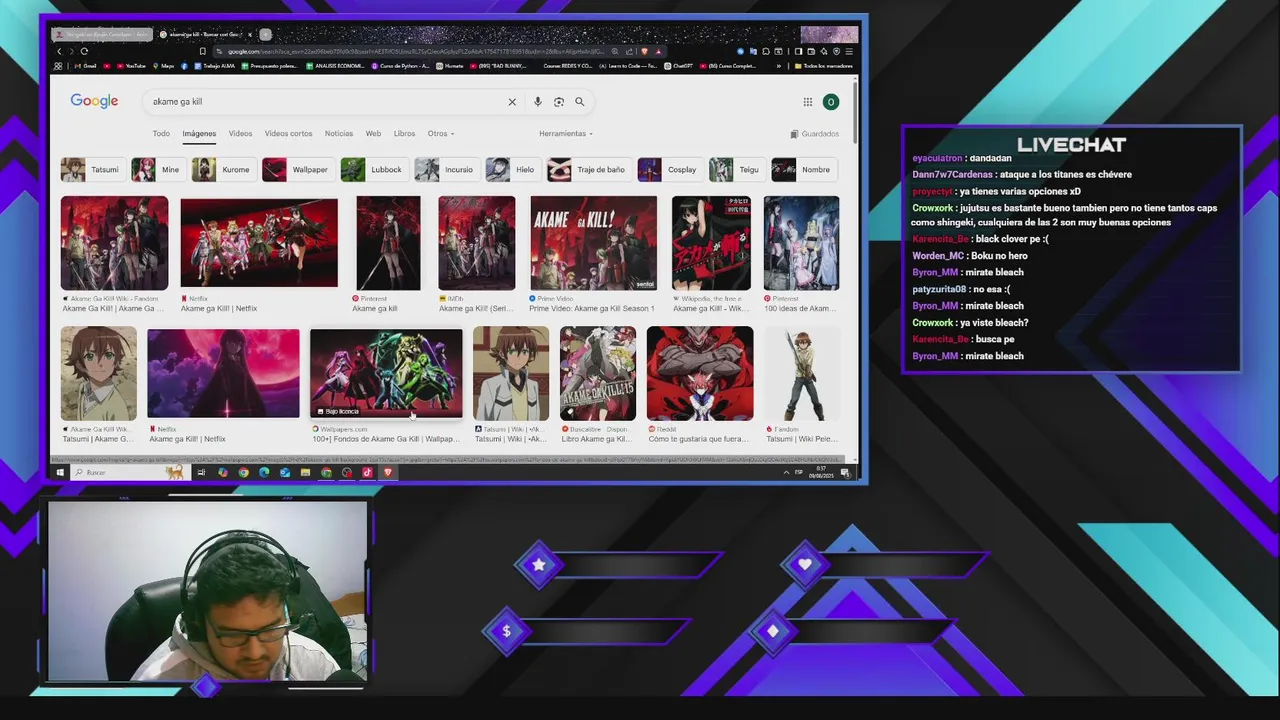Show hidden bookmarks with the overflow chevron
The width and height of the screenshot is (1280, 720).
(778, 66)
